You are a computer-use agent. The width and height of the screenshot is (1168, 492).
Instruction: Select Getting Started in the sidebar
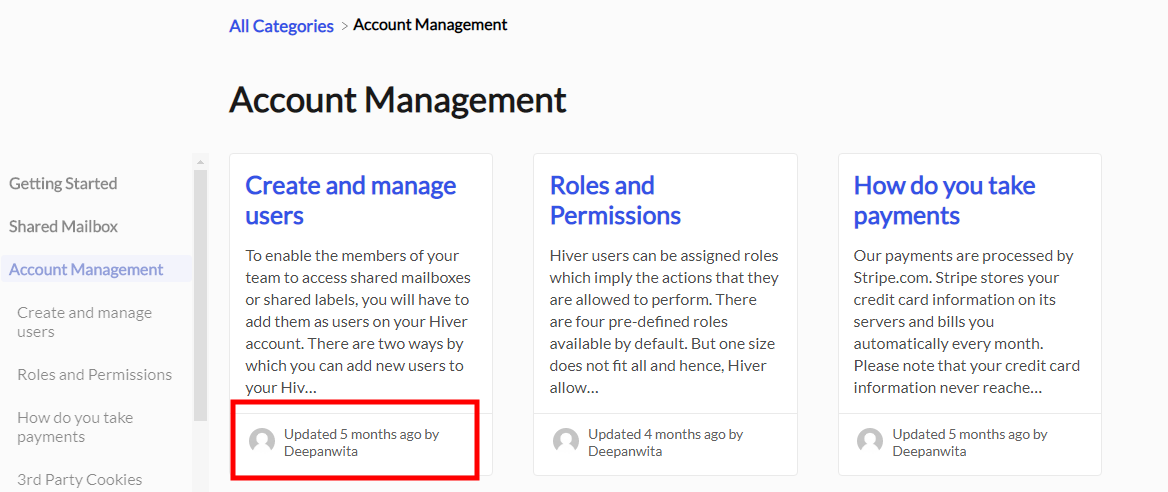tap(63, 183)
